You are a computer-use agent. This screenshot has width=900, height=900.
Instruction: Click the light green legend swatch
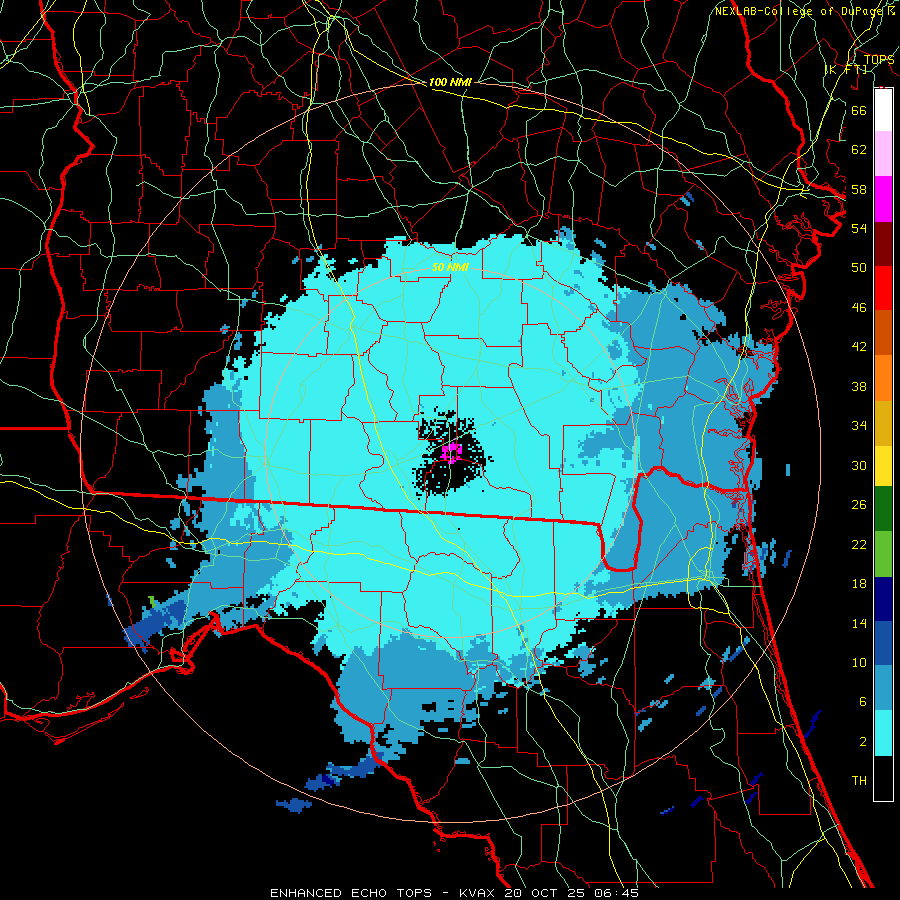[883, 554]
